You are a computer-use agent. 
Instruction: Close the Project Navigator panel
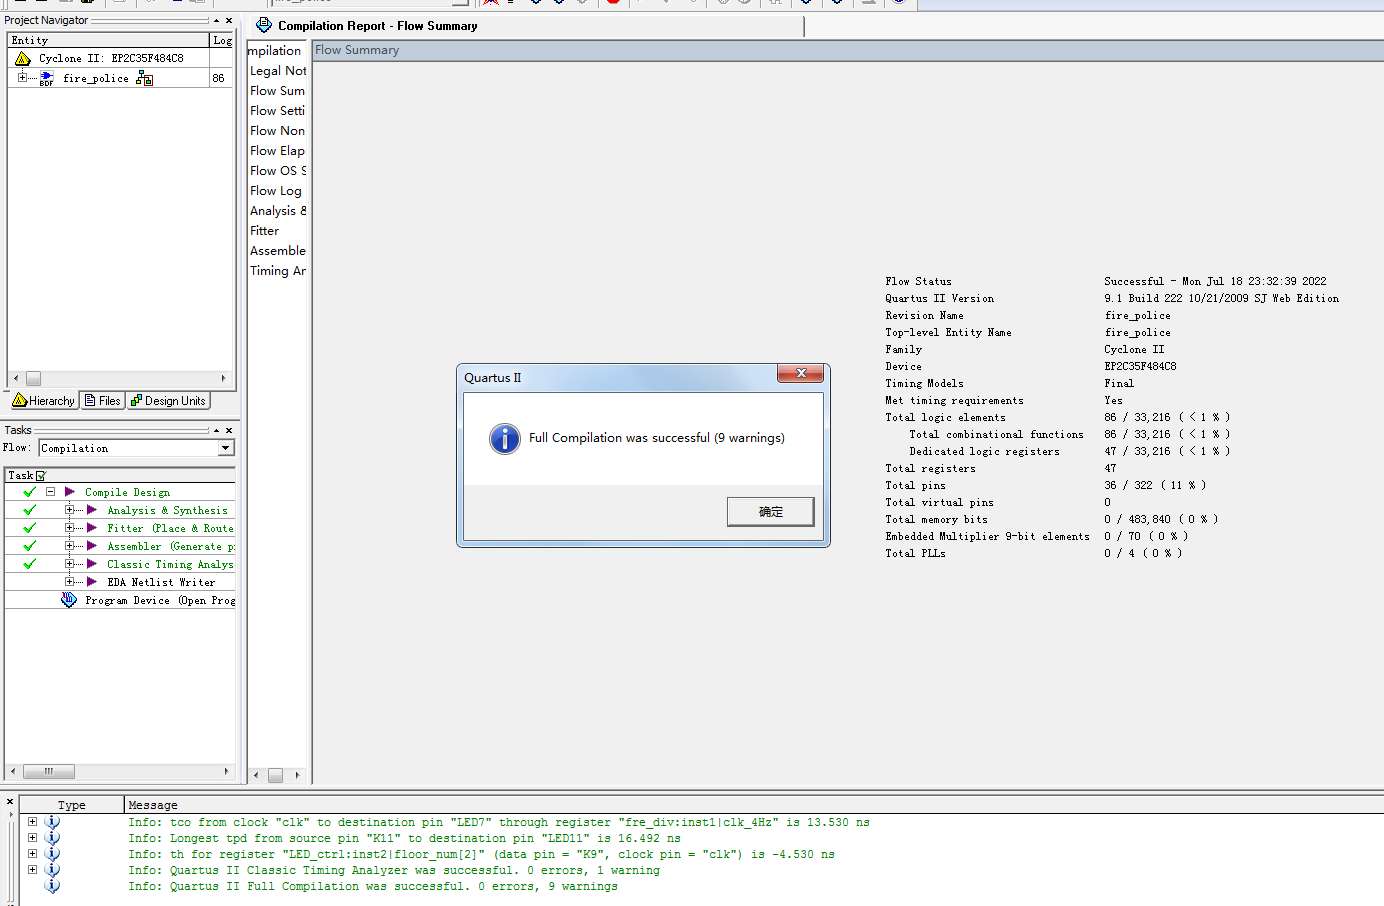coord(229,20)
